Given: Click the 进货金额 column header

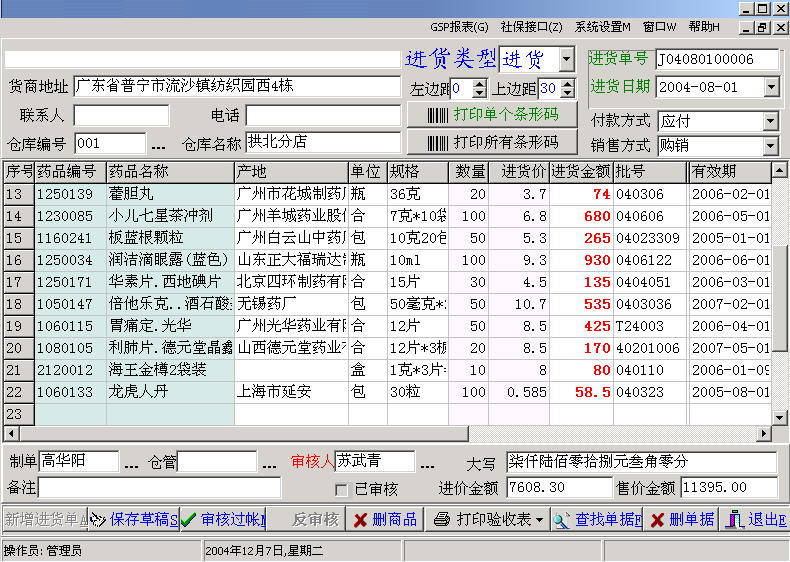Looking at the screenshot, I should tap(581, 172).
